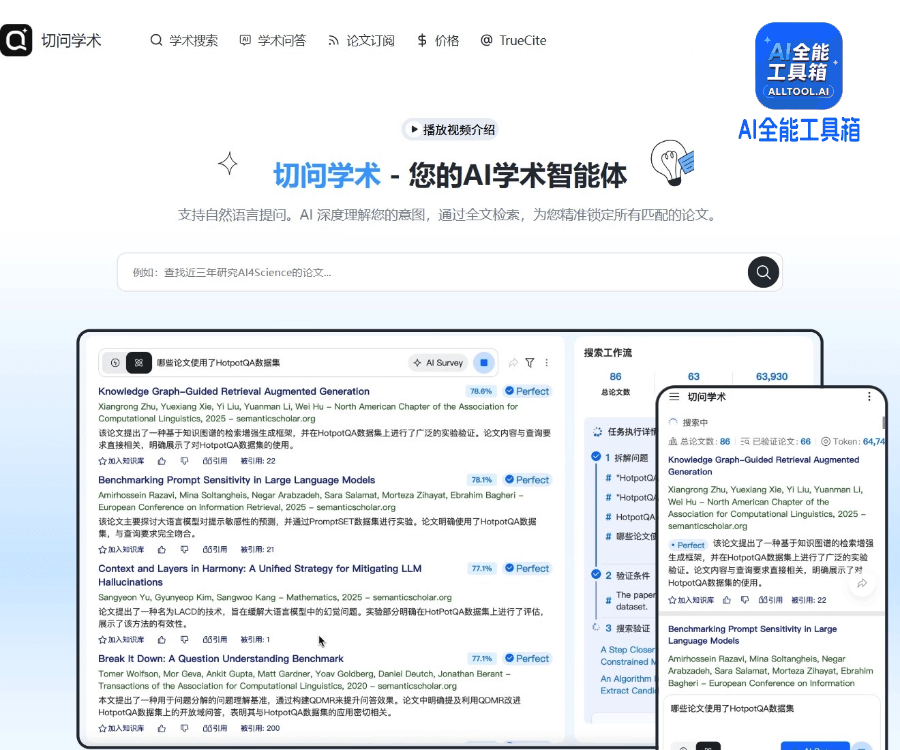This screenshot has height=750, width=900.
Task: Open the 学术搜索 nav item
Action: tap(184, 40)
